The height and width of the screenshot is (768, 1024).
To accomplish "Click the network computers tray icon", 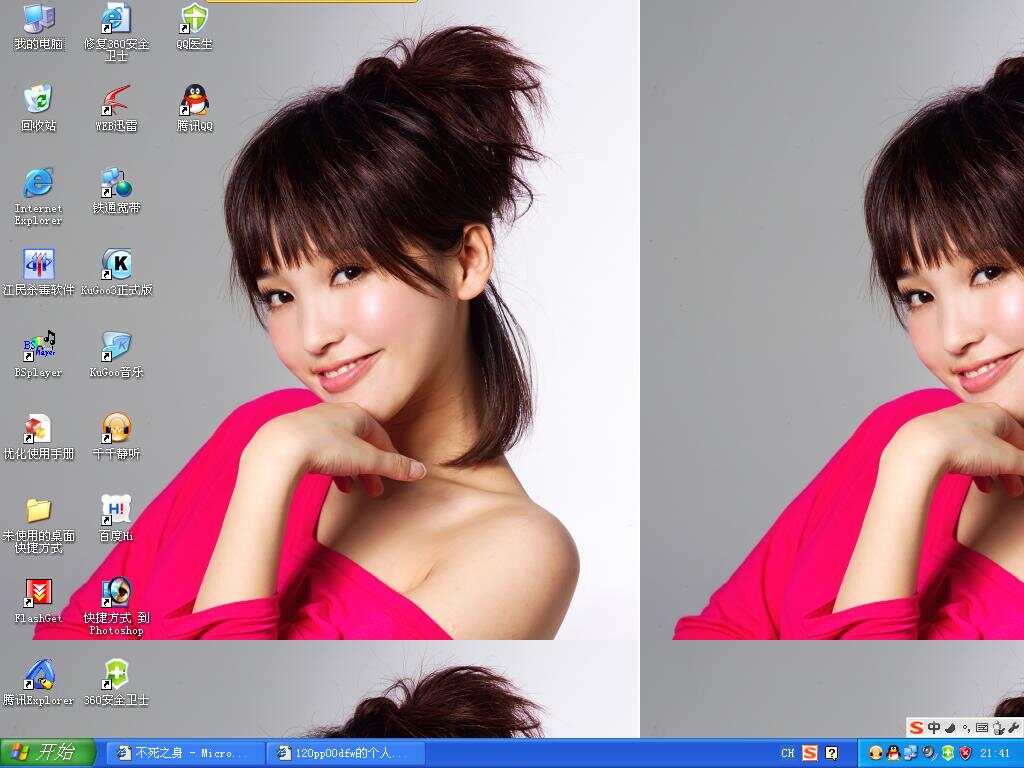I will (x=910, y=753).
